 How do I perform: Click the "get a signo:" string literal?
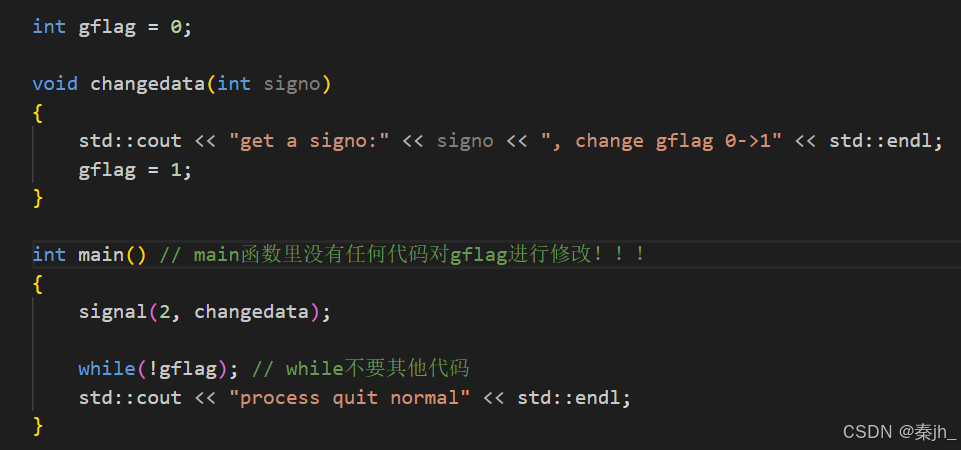tap(310, 140)
